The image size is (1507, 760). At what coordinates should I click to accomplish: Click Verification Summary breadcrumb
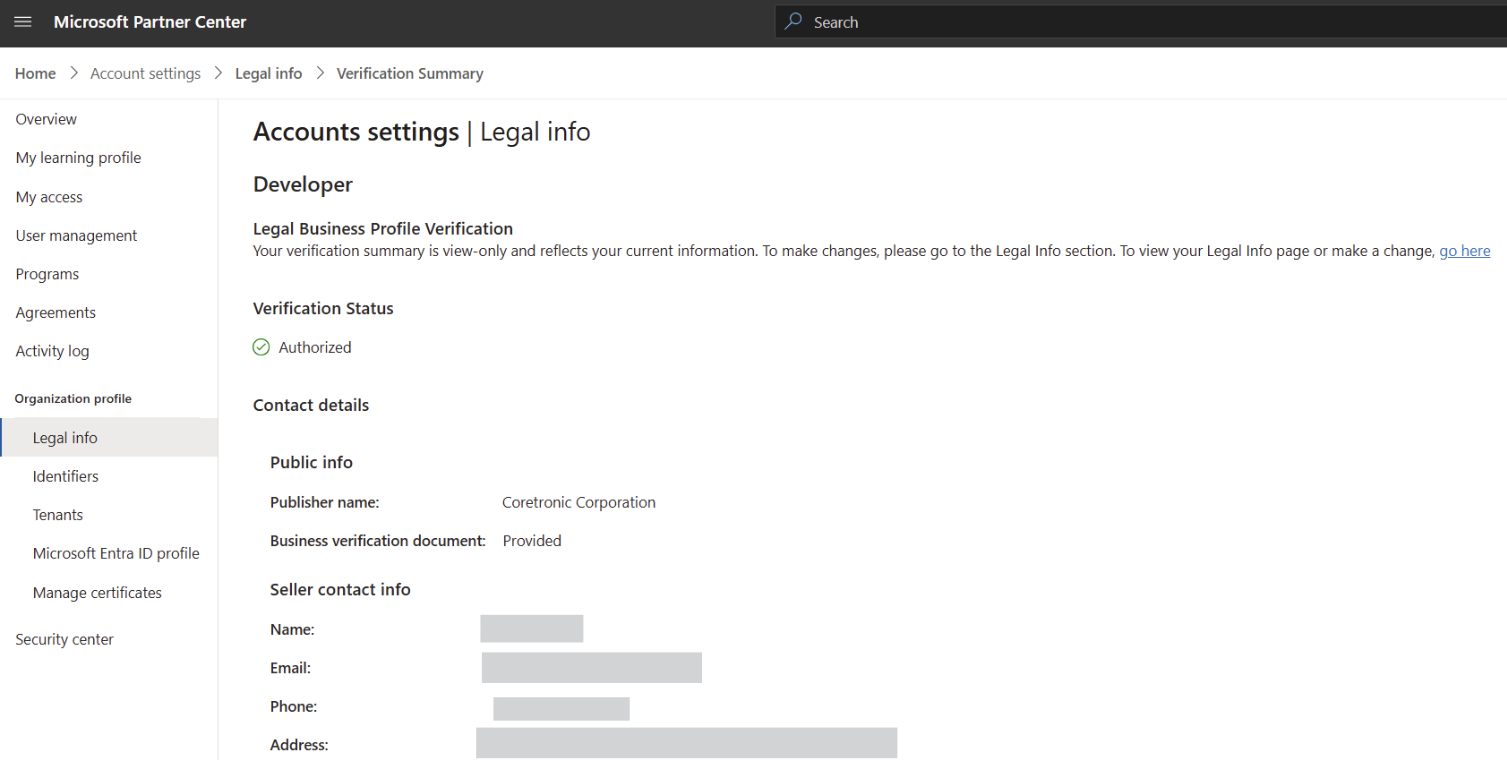tap(410, 73)
